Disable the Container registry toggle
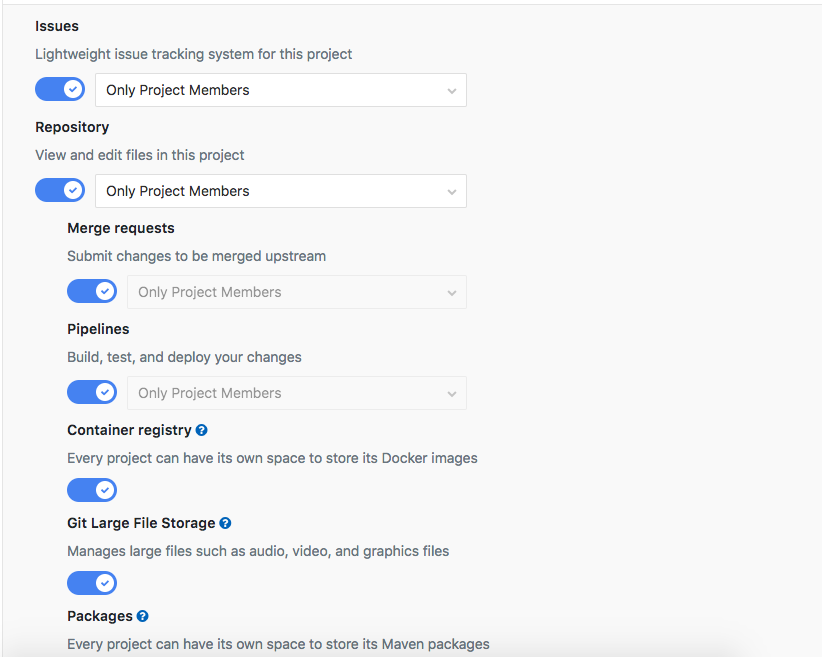 click(x=92, y=490)
